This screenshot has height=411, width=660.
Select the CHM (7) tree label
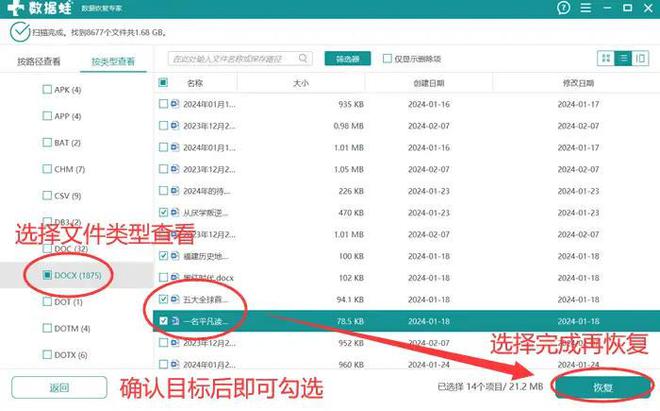click(69, 169)
